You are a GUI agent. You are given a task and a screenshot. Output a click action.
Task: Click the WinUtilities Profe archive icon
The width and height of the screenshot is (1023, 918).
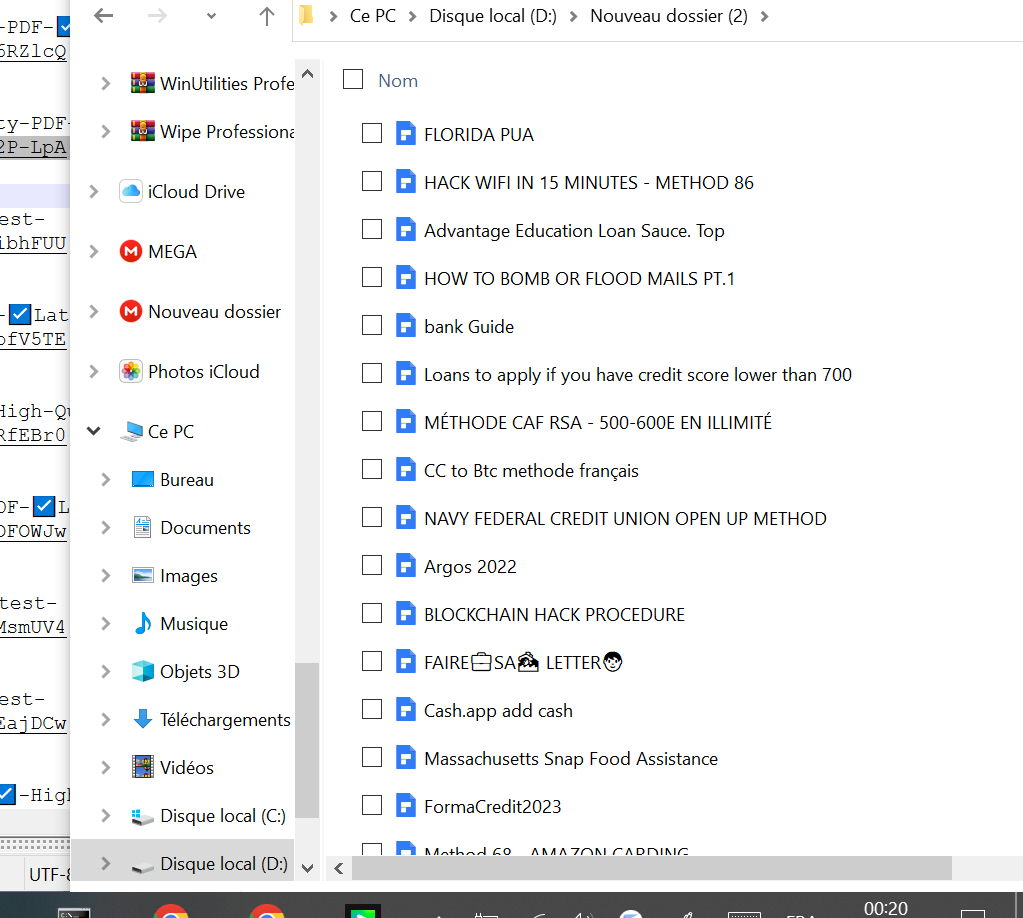click(x=143, y=83)
